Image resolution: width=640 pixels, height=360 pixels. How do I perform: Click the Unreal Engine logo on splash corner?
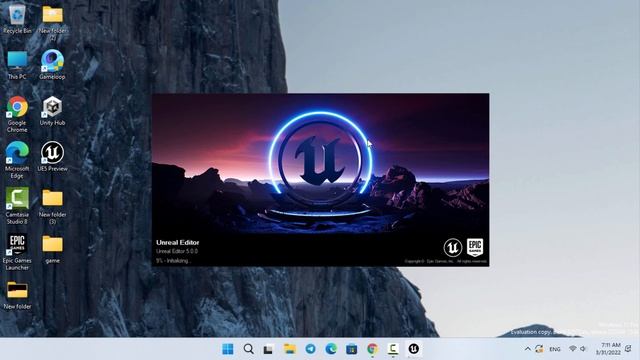tap(453, 247)
